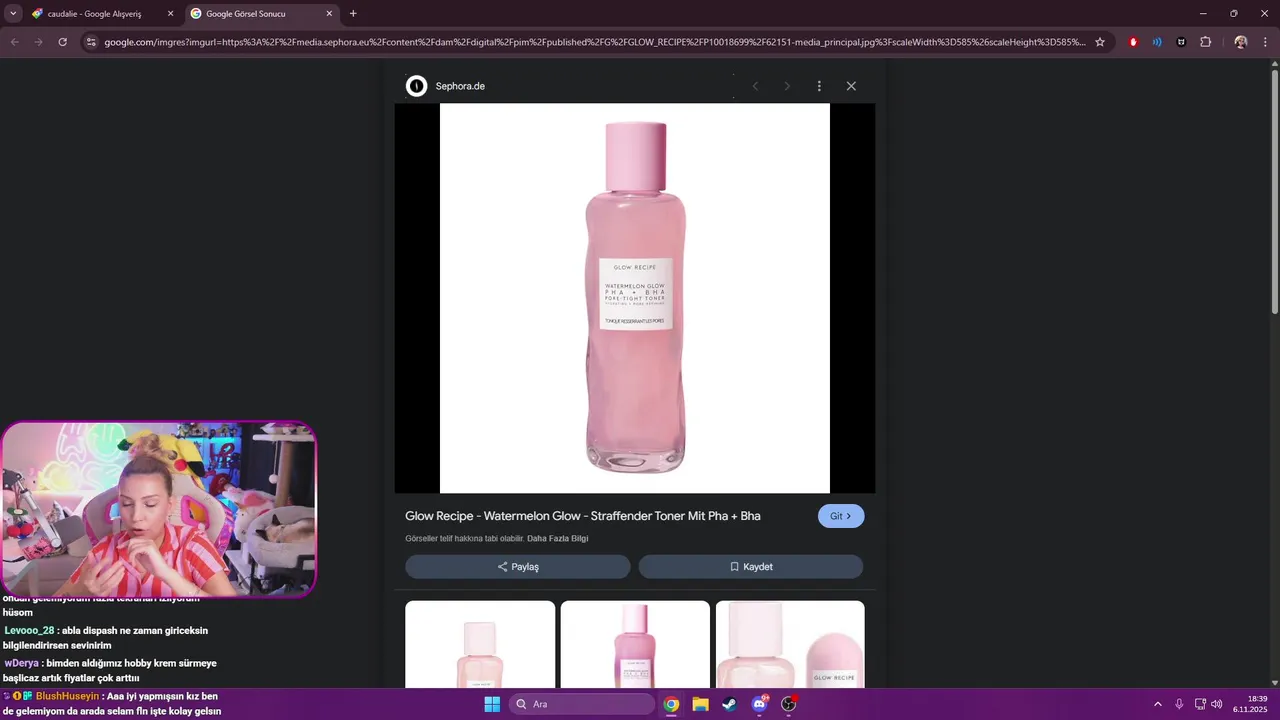The width and height of the screenshot is (1280, 720).
Task: Click chat username BlushHuseyin
Action: click(68, 696)
